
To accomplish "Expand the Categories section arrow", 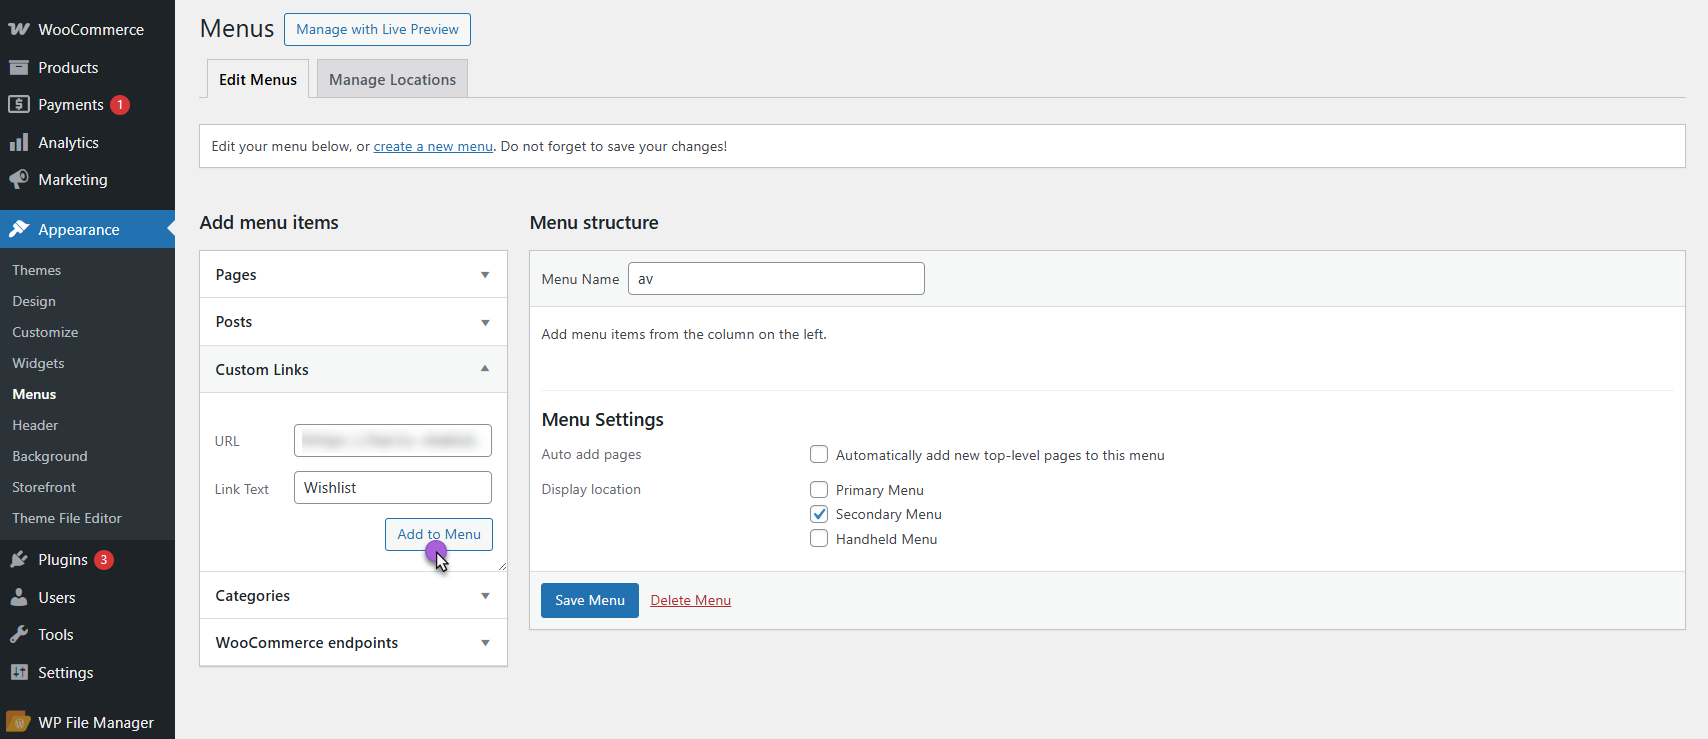I will tap(485, 596).
